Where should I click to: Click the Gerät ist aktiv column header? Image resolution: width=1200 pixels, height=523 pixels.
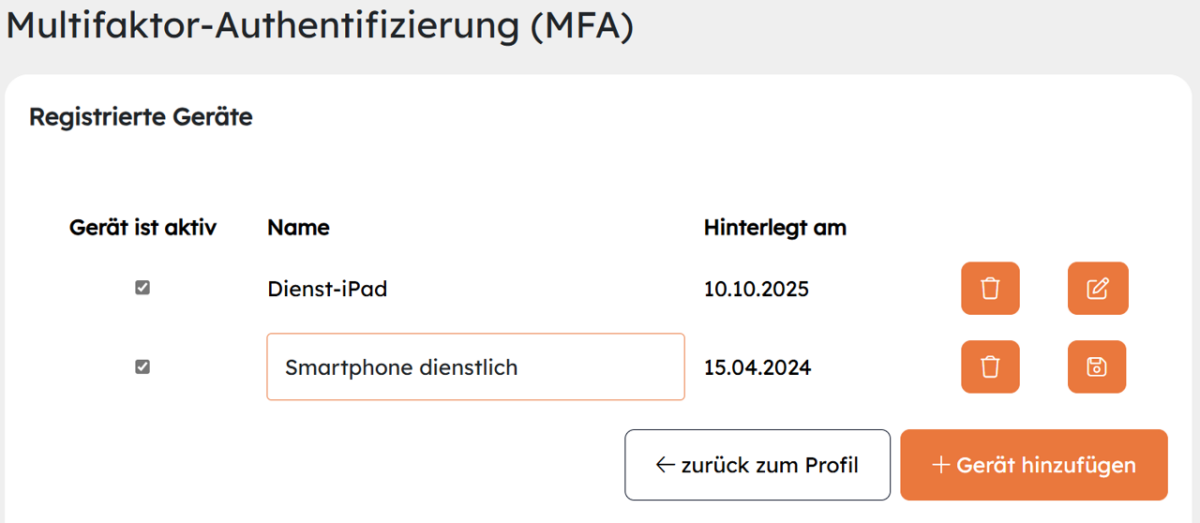point(143,227)
